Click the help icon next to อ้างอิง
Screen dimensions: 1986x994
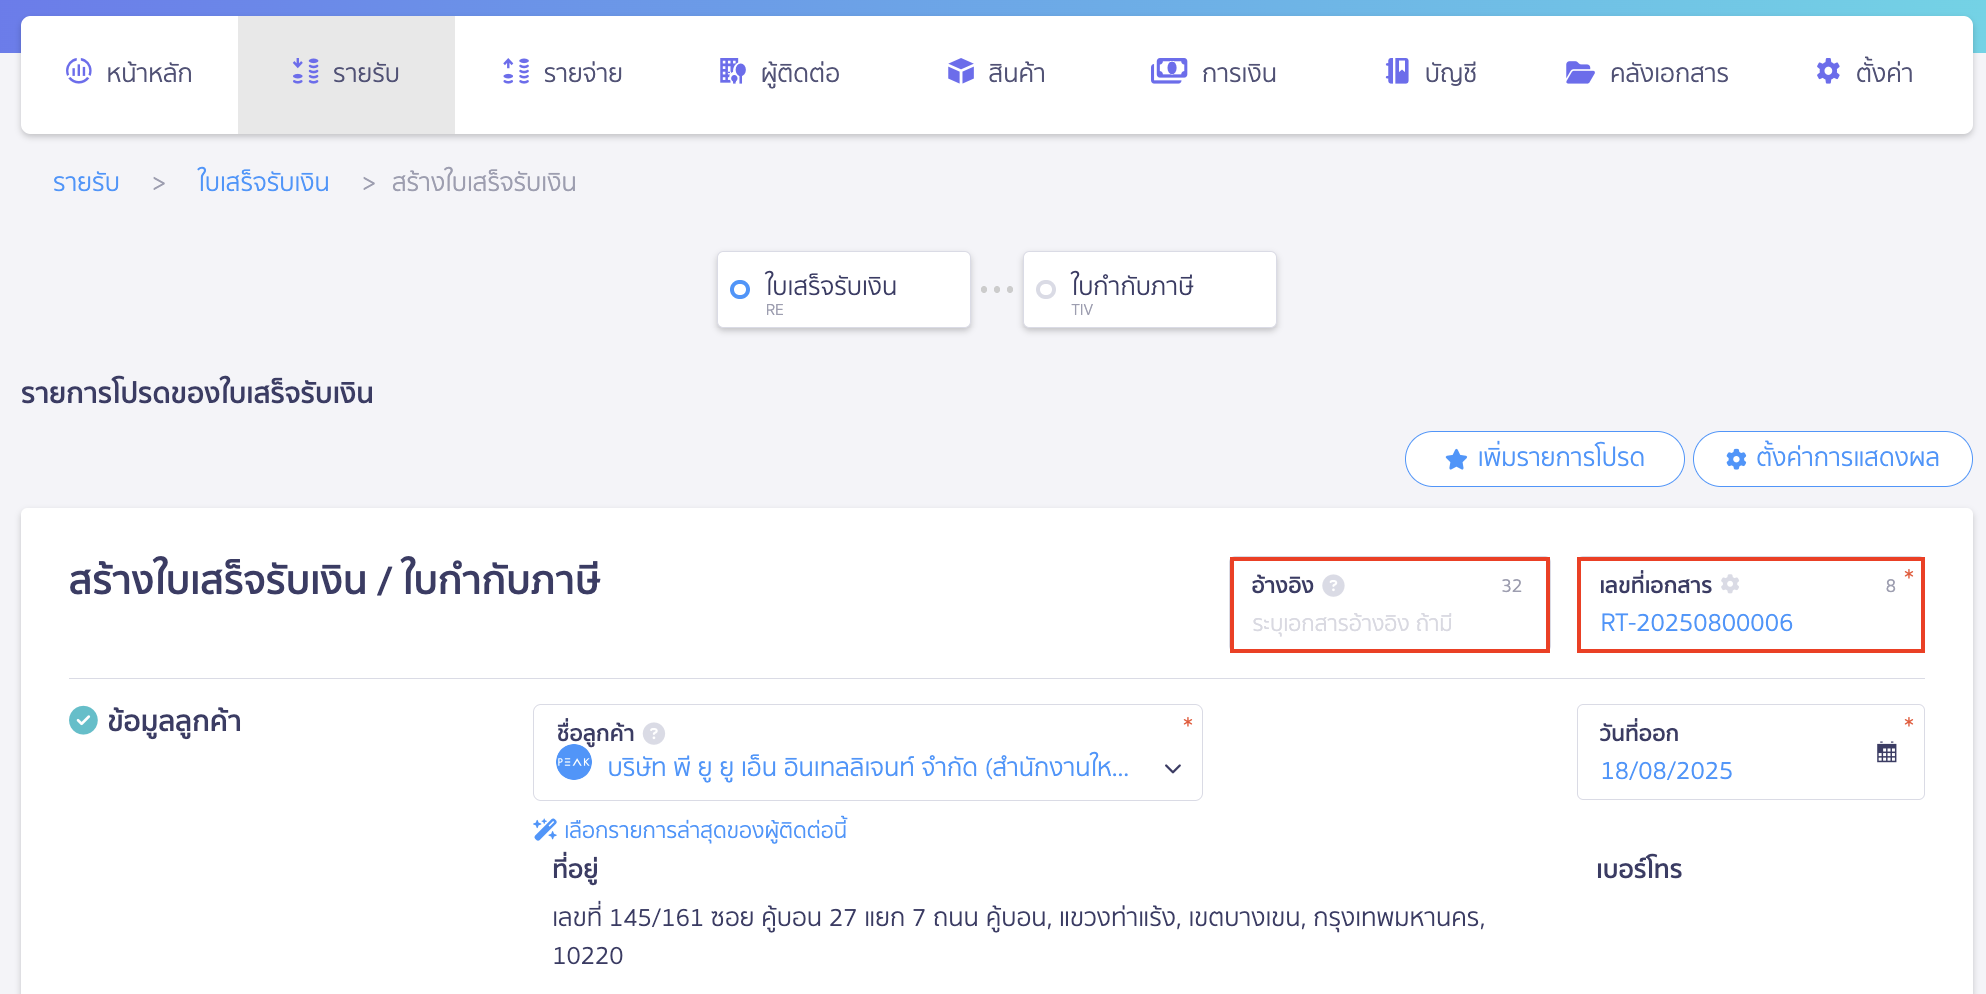pos(1333,586)
